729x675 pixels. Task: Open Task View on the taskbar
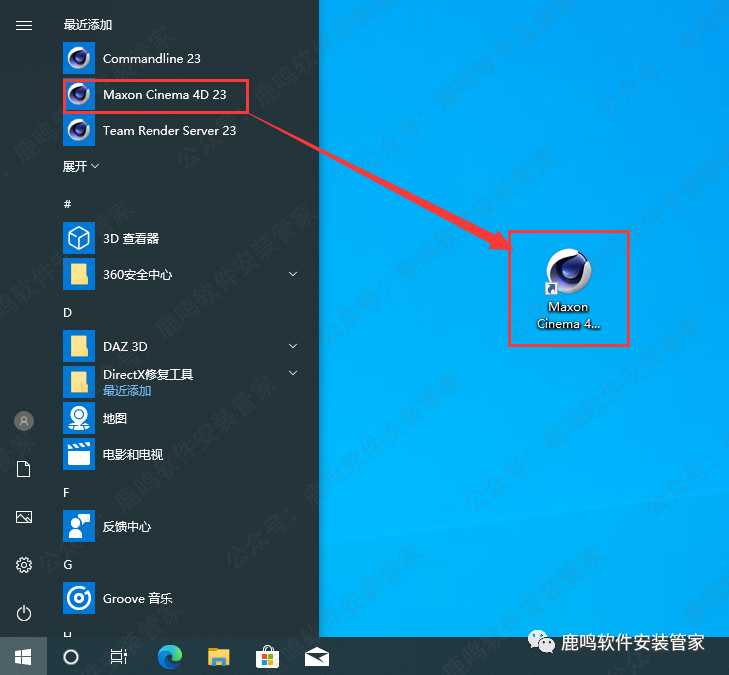(x=119, y=657)
